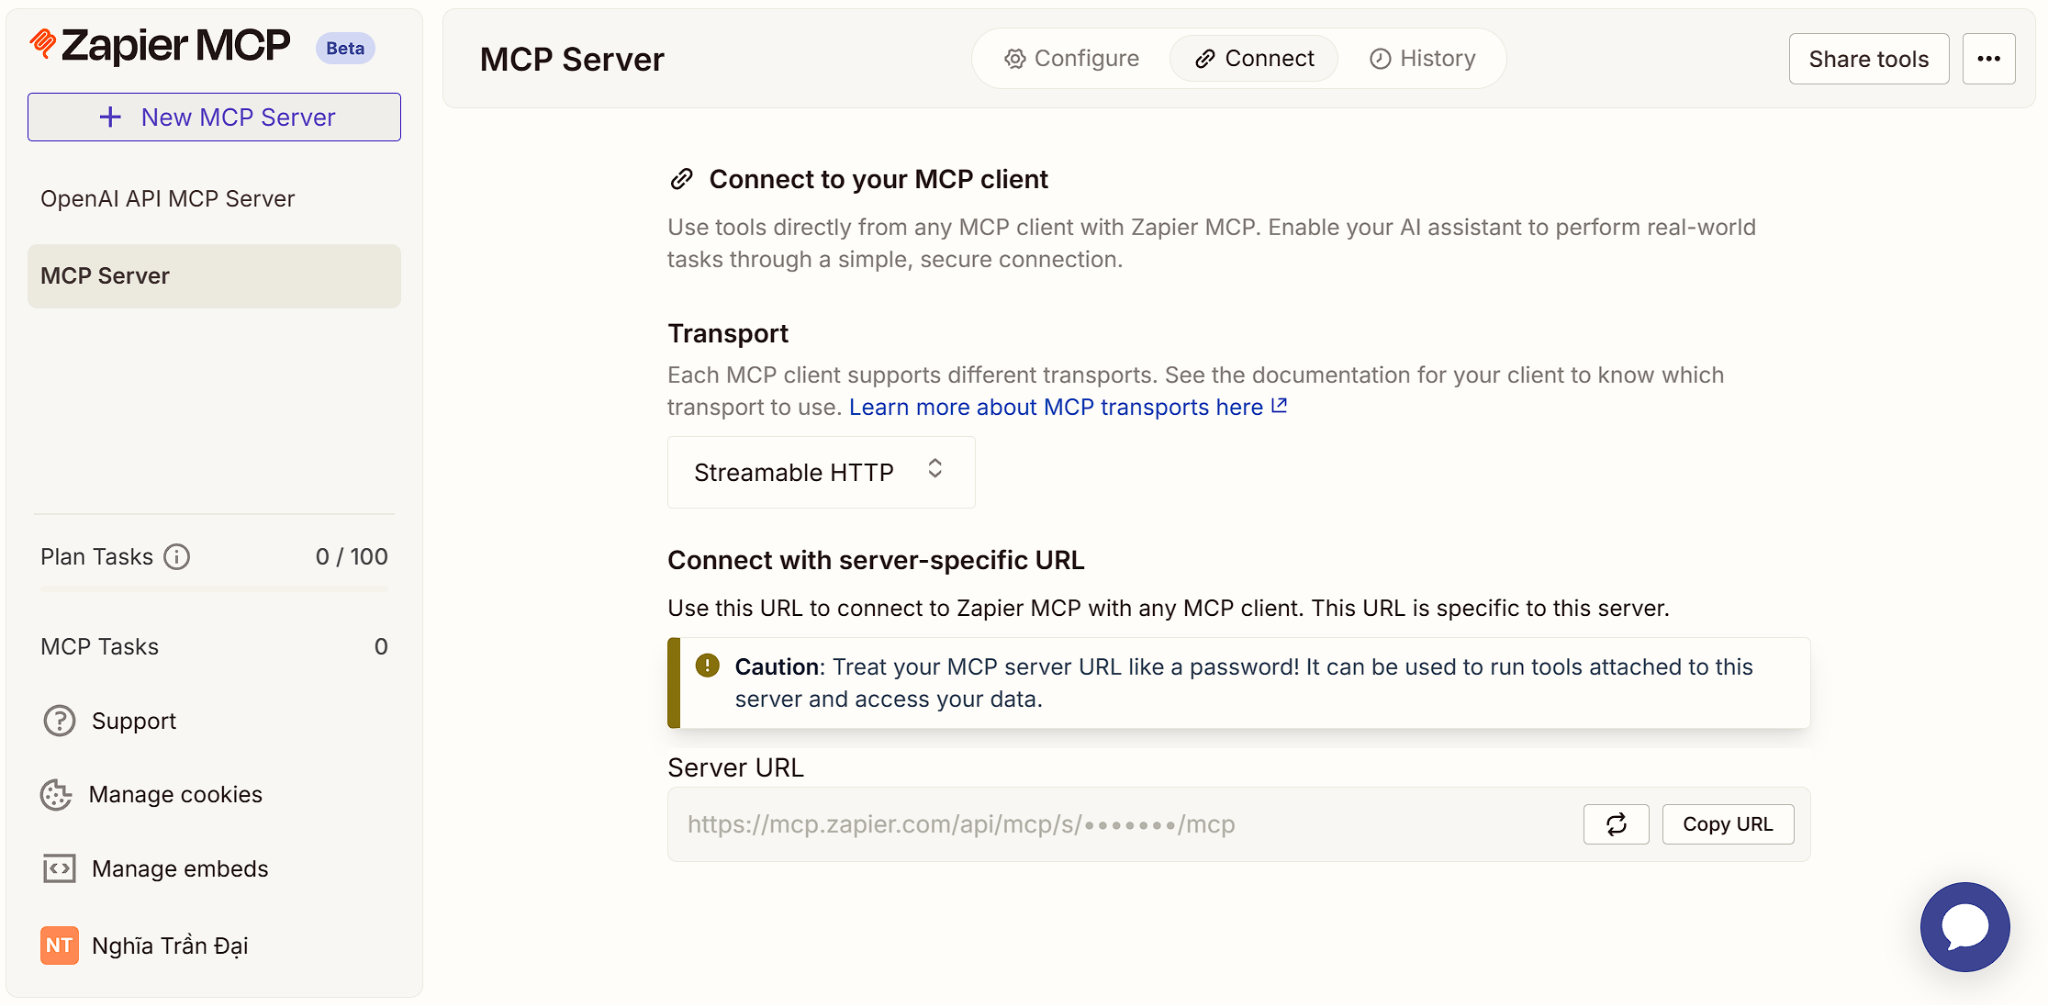Open Learn more about MCP transports link
The width and height of the screenshot is (2048, 1005).
click(1056, 408)
